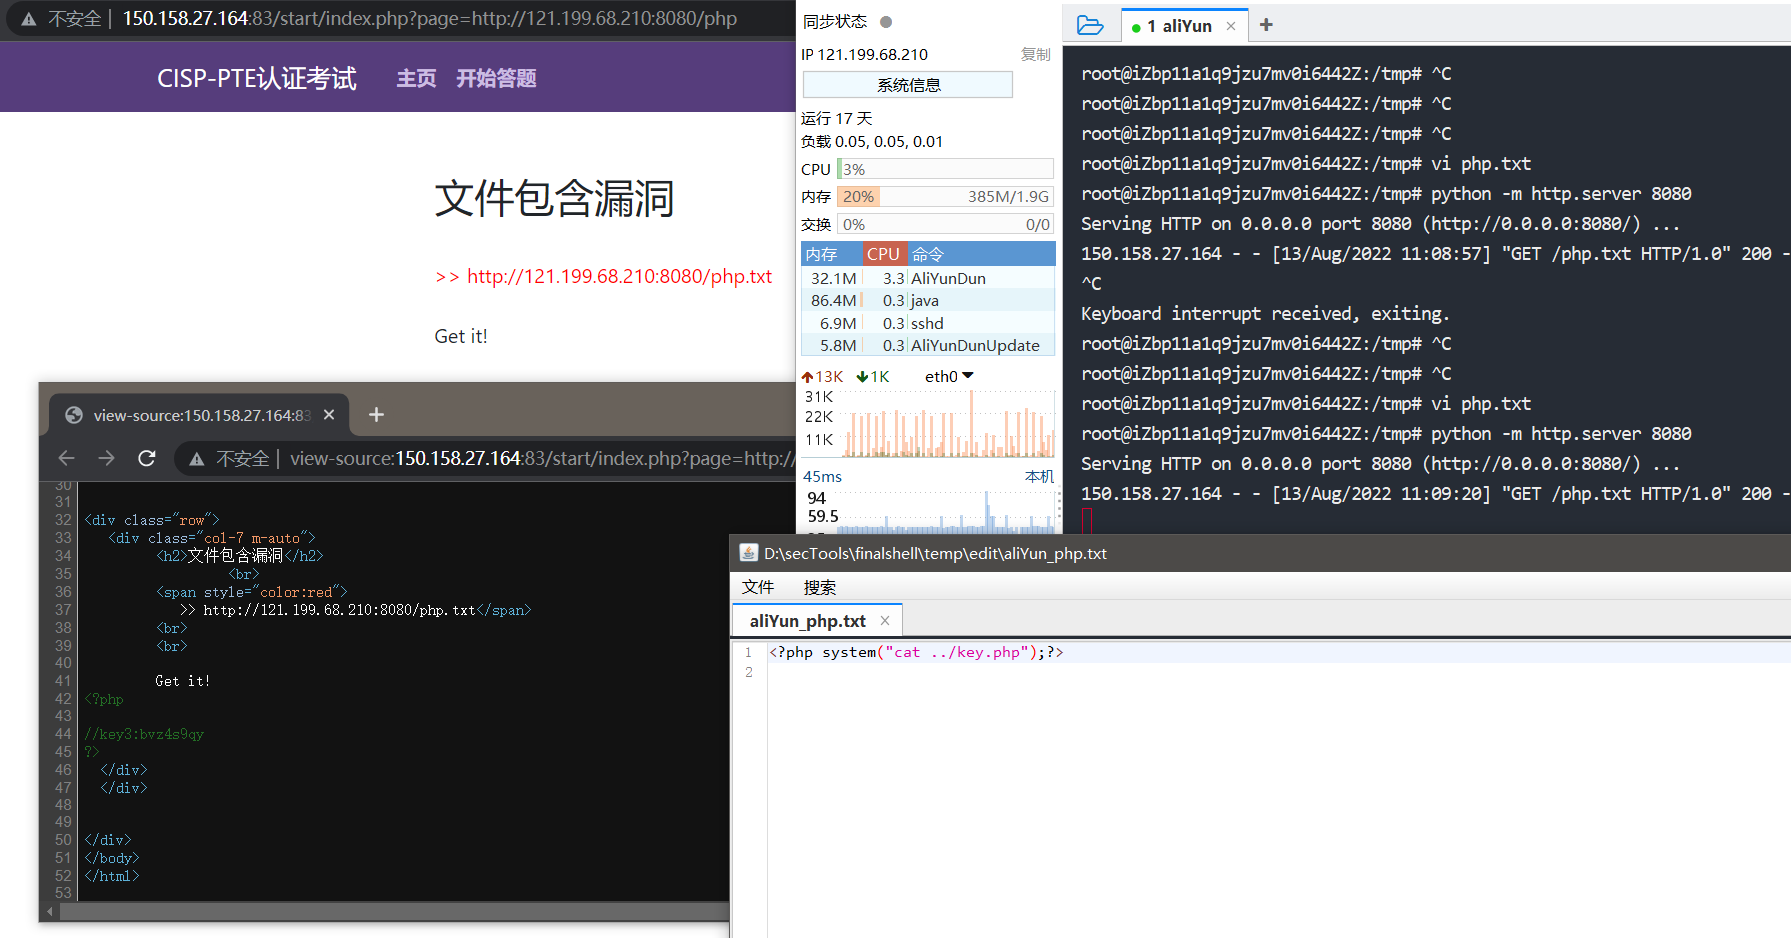This screenshot has height=938, width=1791.
Task: Click the red http://121.199.68.210:8080/php.txt text
Action: [619, 276]
